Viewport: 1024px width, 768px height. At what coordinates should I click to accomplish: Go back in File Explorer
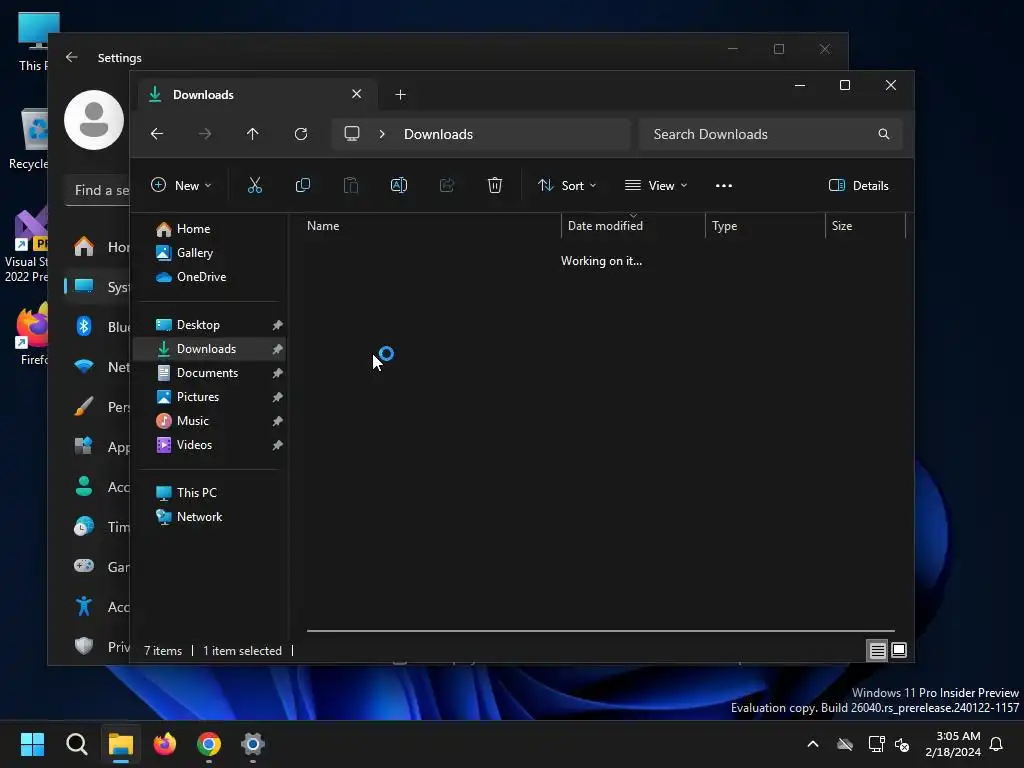pos(157,134)
